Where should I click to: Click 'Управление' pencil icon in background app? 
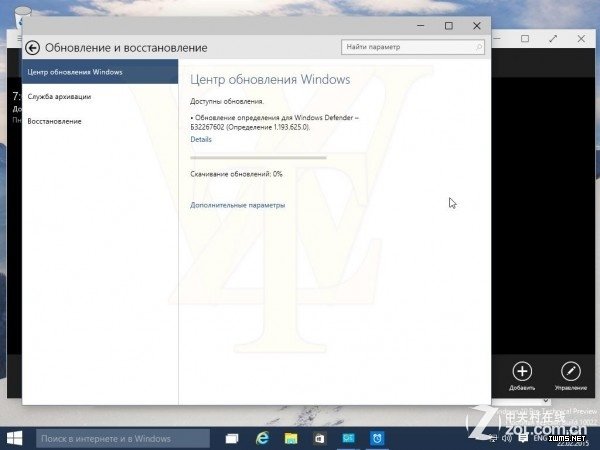coord(571,371)
